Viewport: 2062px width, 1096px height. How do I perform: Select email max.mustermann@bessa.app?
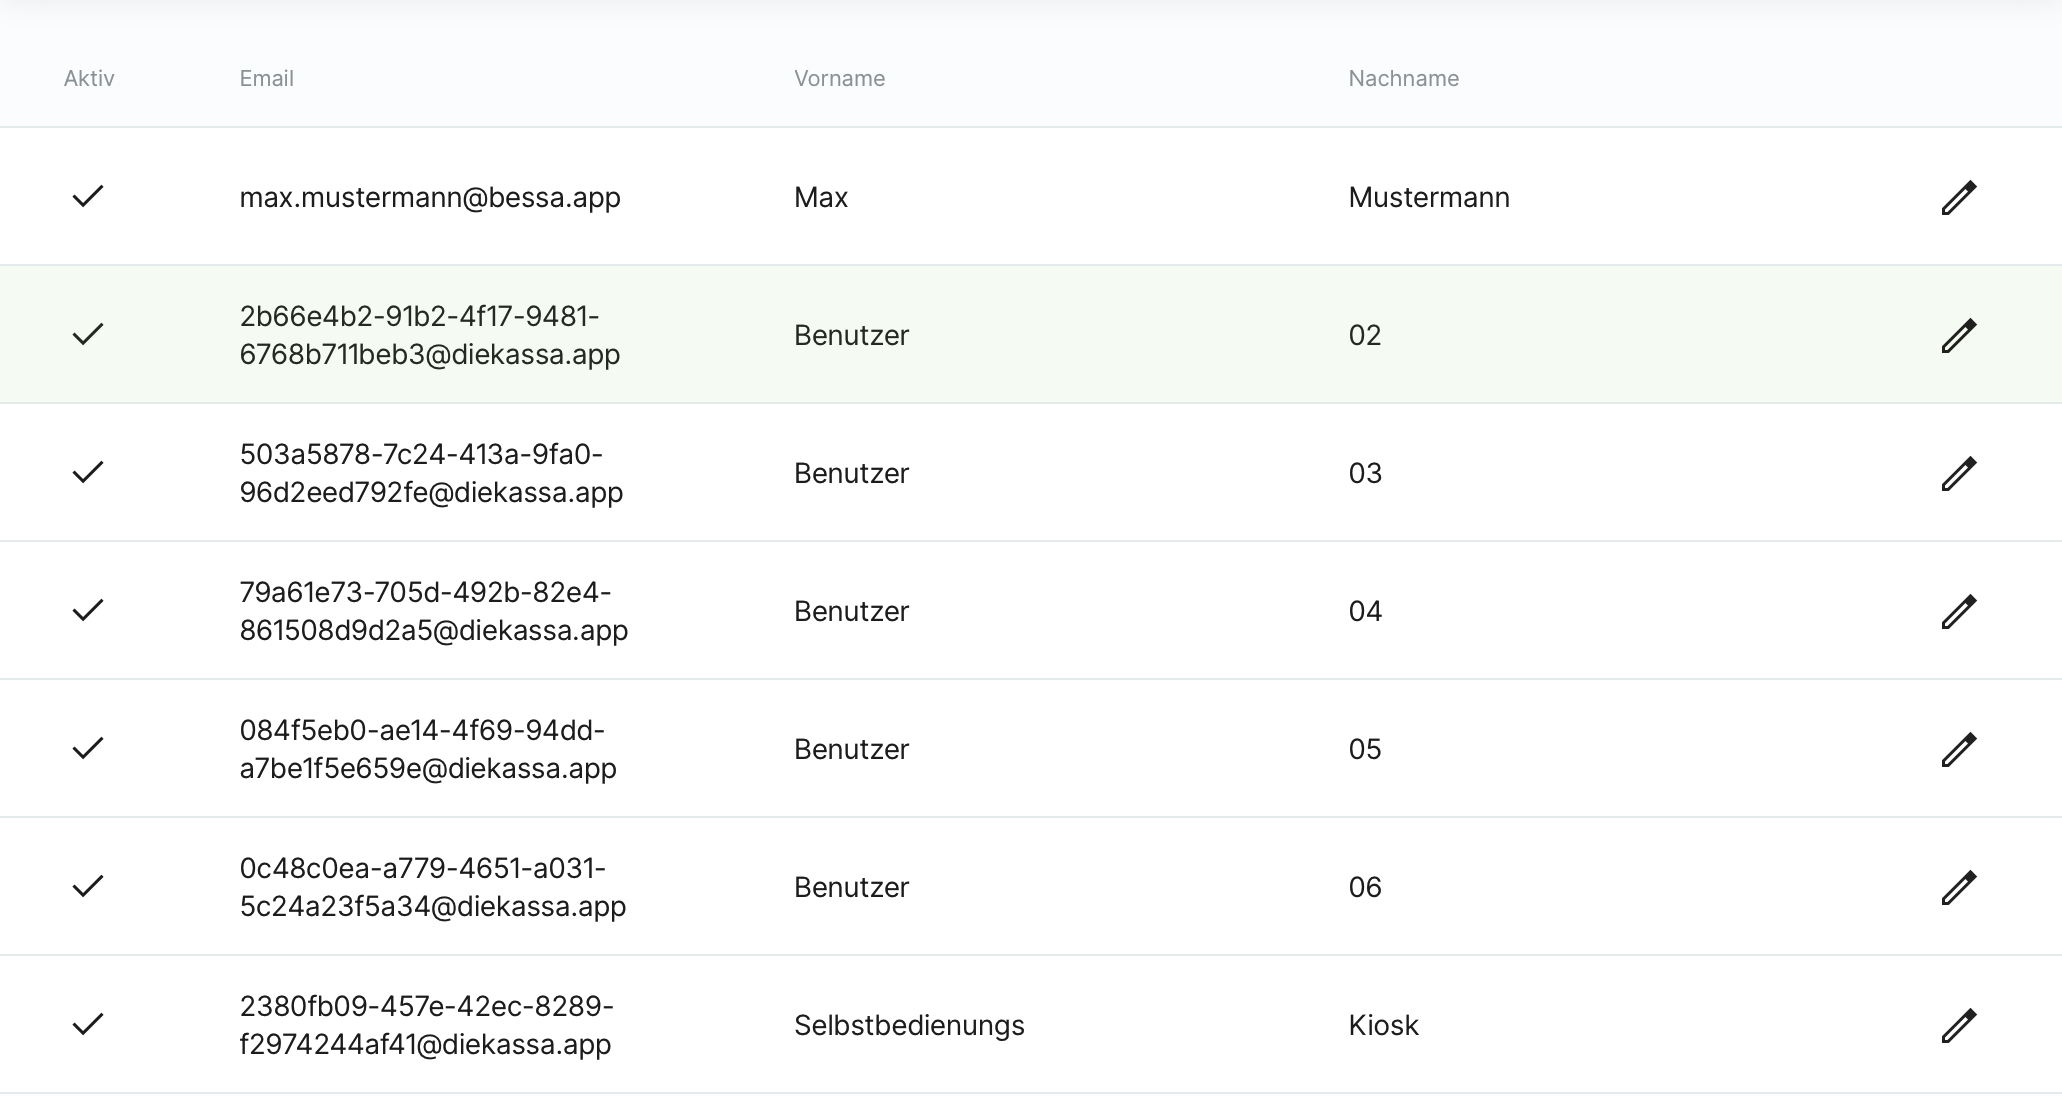pyautogui.click(x=430, y=197)
